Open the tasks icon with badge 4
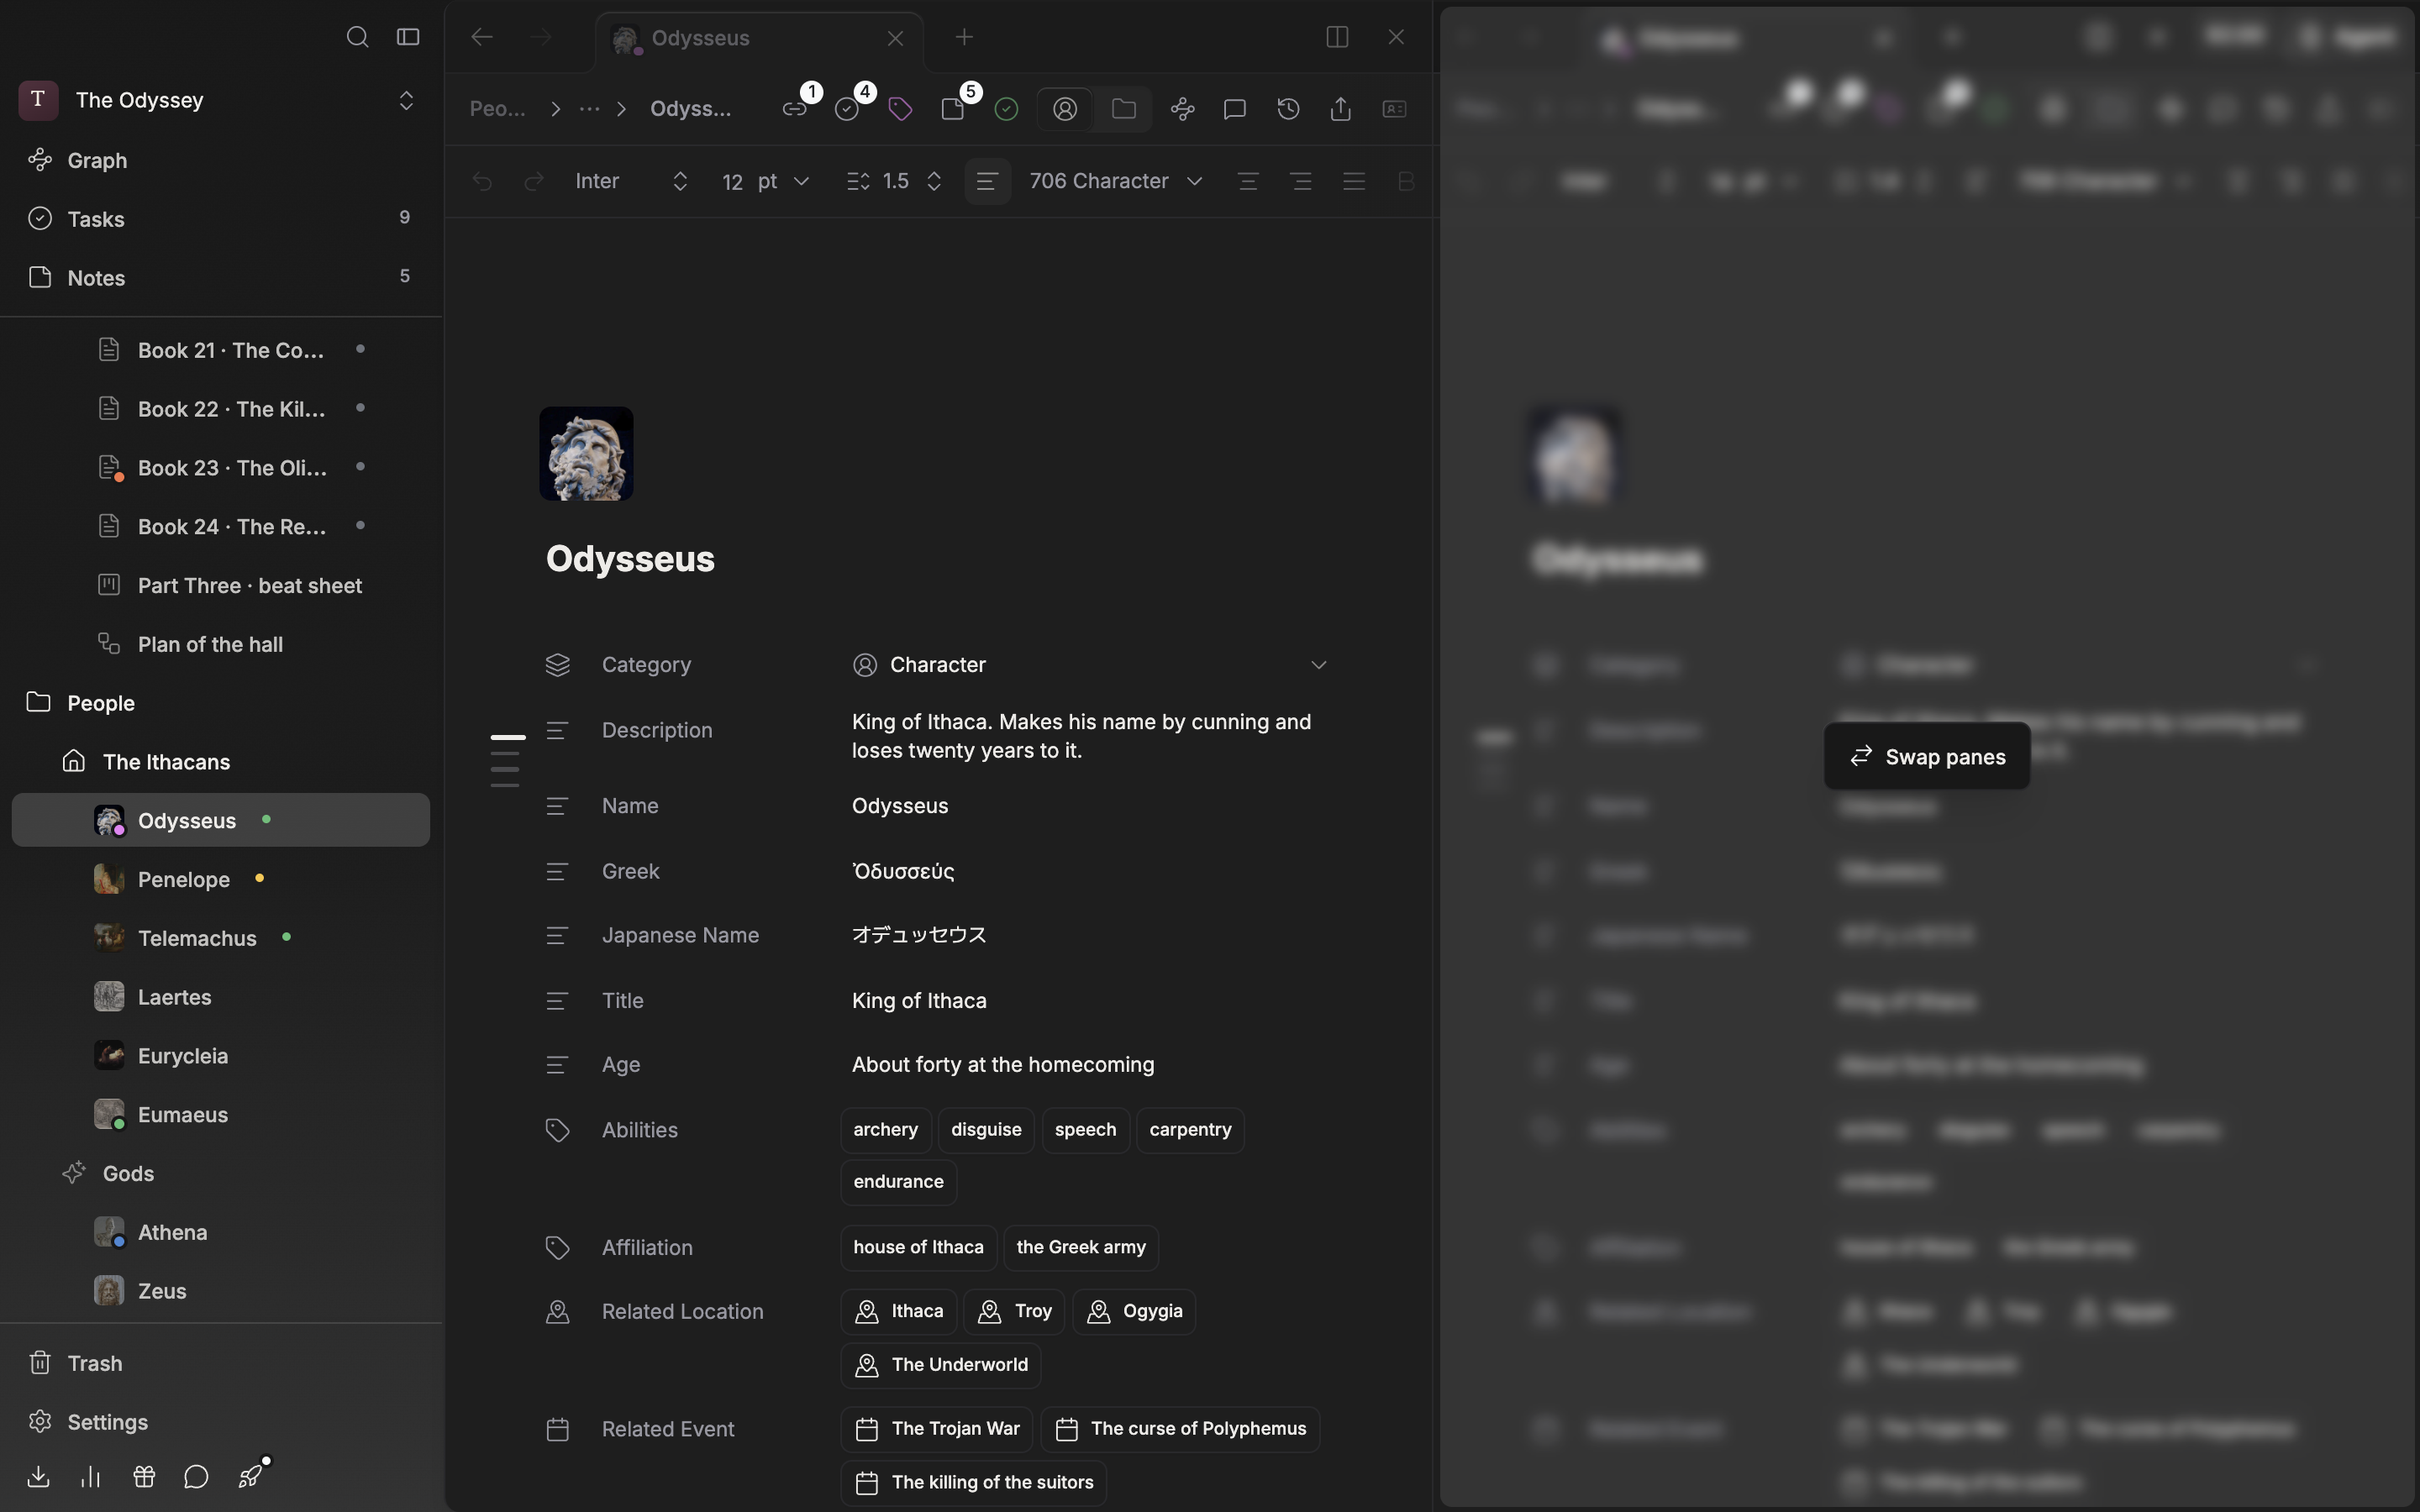 tap(847, 109)
